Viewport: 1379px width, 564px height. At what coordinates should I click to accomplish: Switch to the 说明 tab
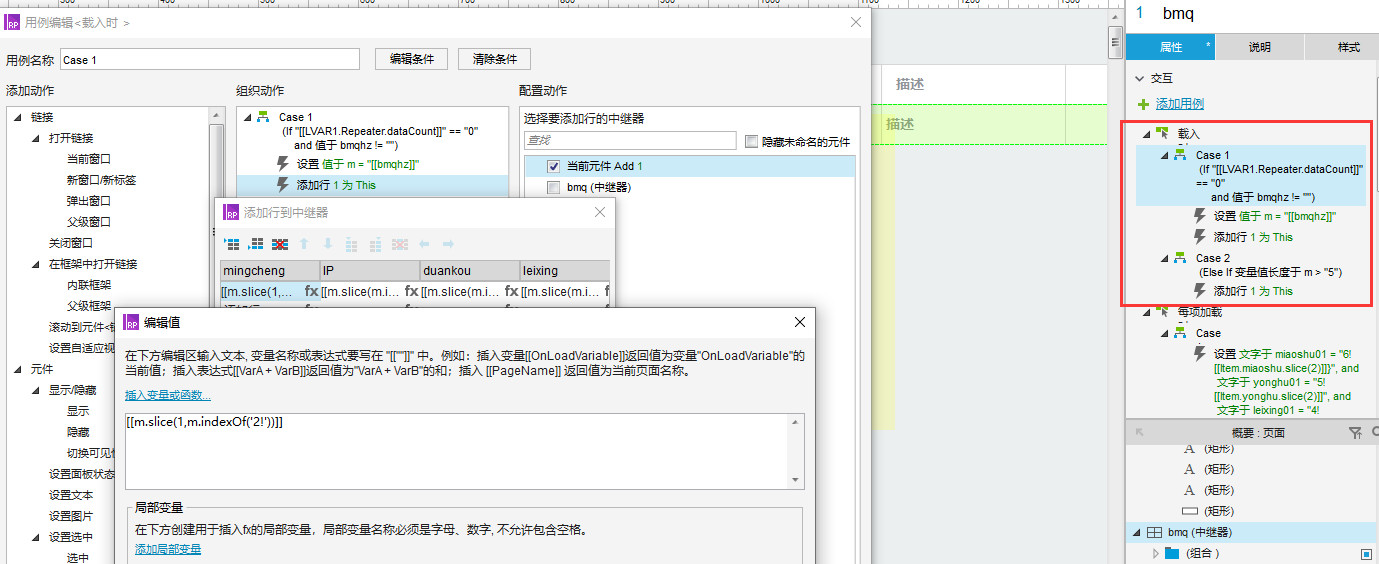click(1260, 47)
